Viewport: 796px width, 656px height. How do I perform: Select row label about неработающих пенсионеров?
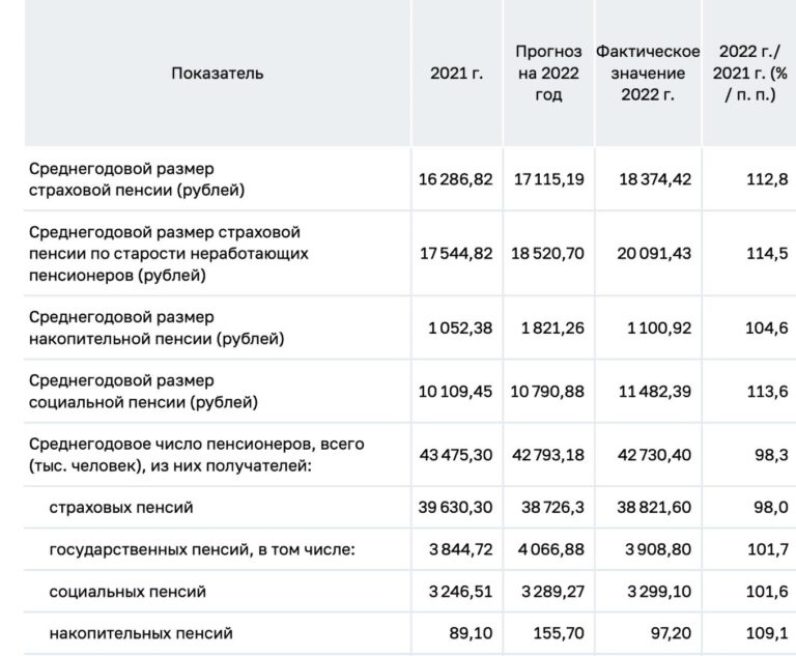[x=169, y=253]
